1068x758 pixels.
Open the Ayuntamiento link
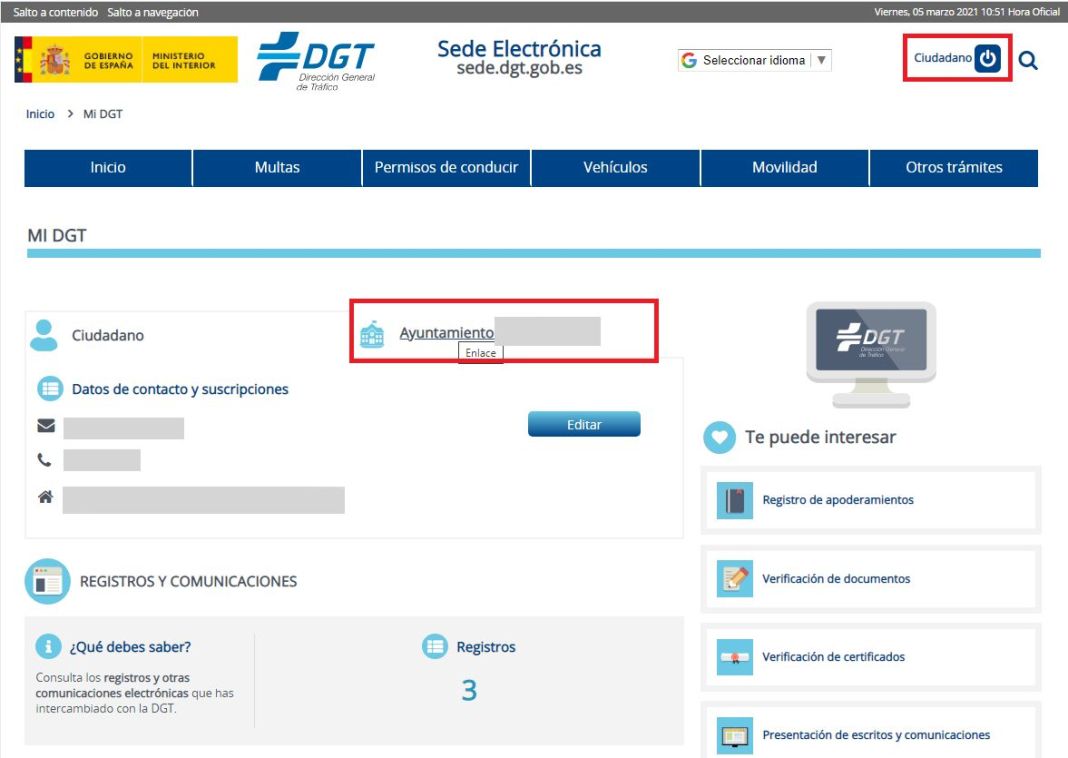coord(446,333)
